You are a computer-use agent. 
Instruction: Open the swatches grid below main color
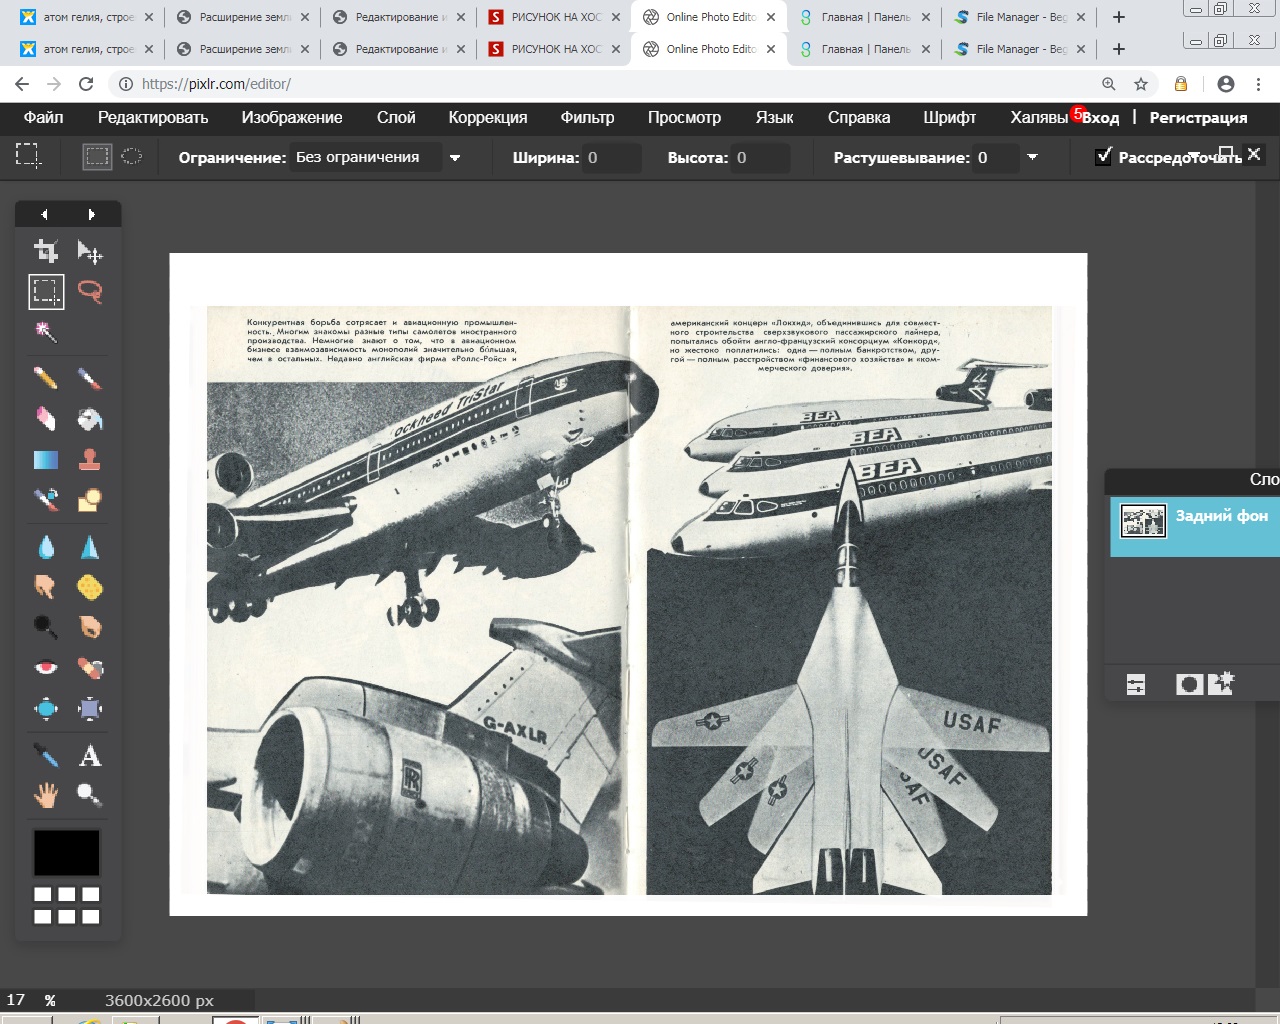(67, 905)
